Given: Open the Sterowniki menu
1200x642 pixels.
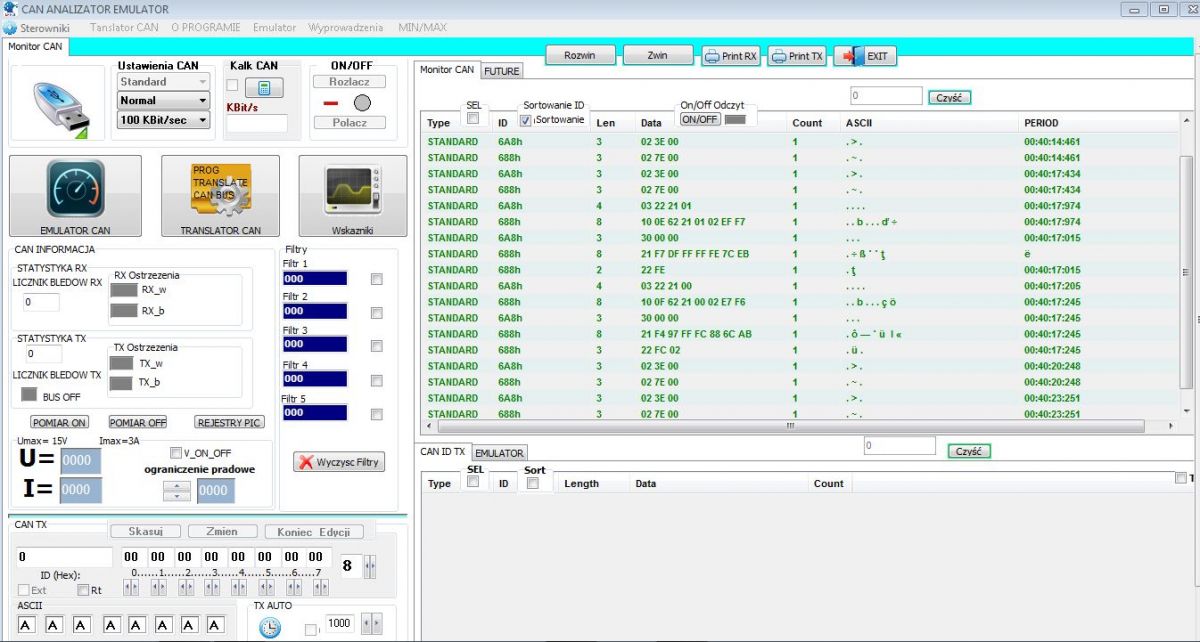Looking at the screenshot, I should pyautogui.click(x=44, y=28).
